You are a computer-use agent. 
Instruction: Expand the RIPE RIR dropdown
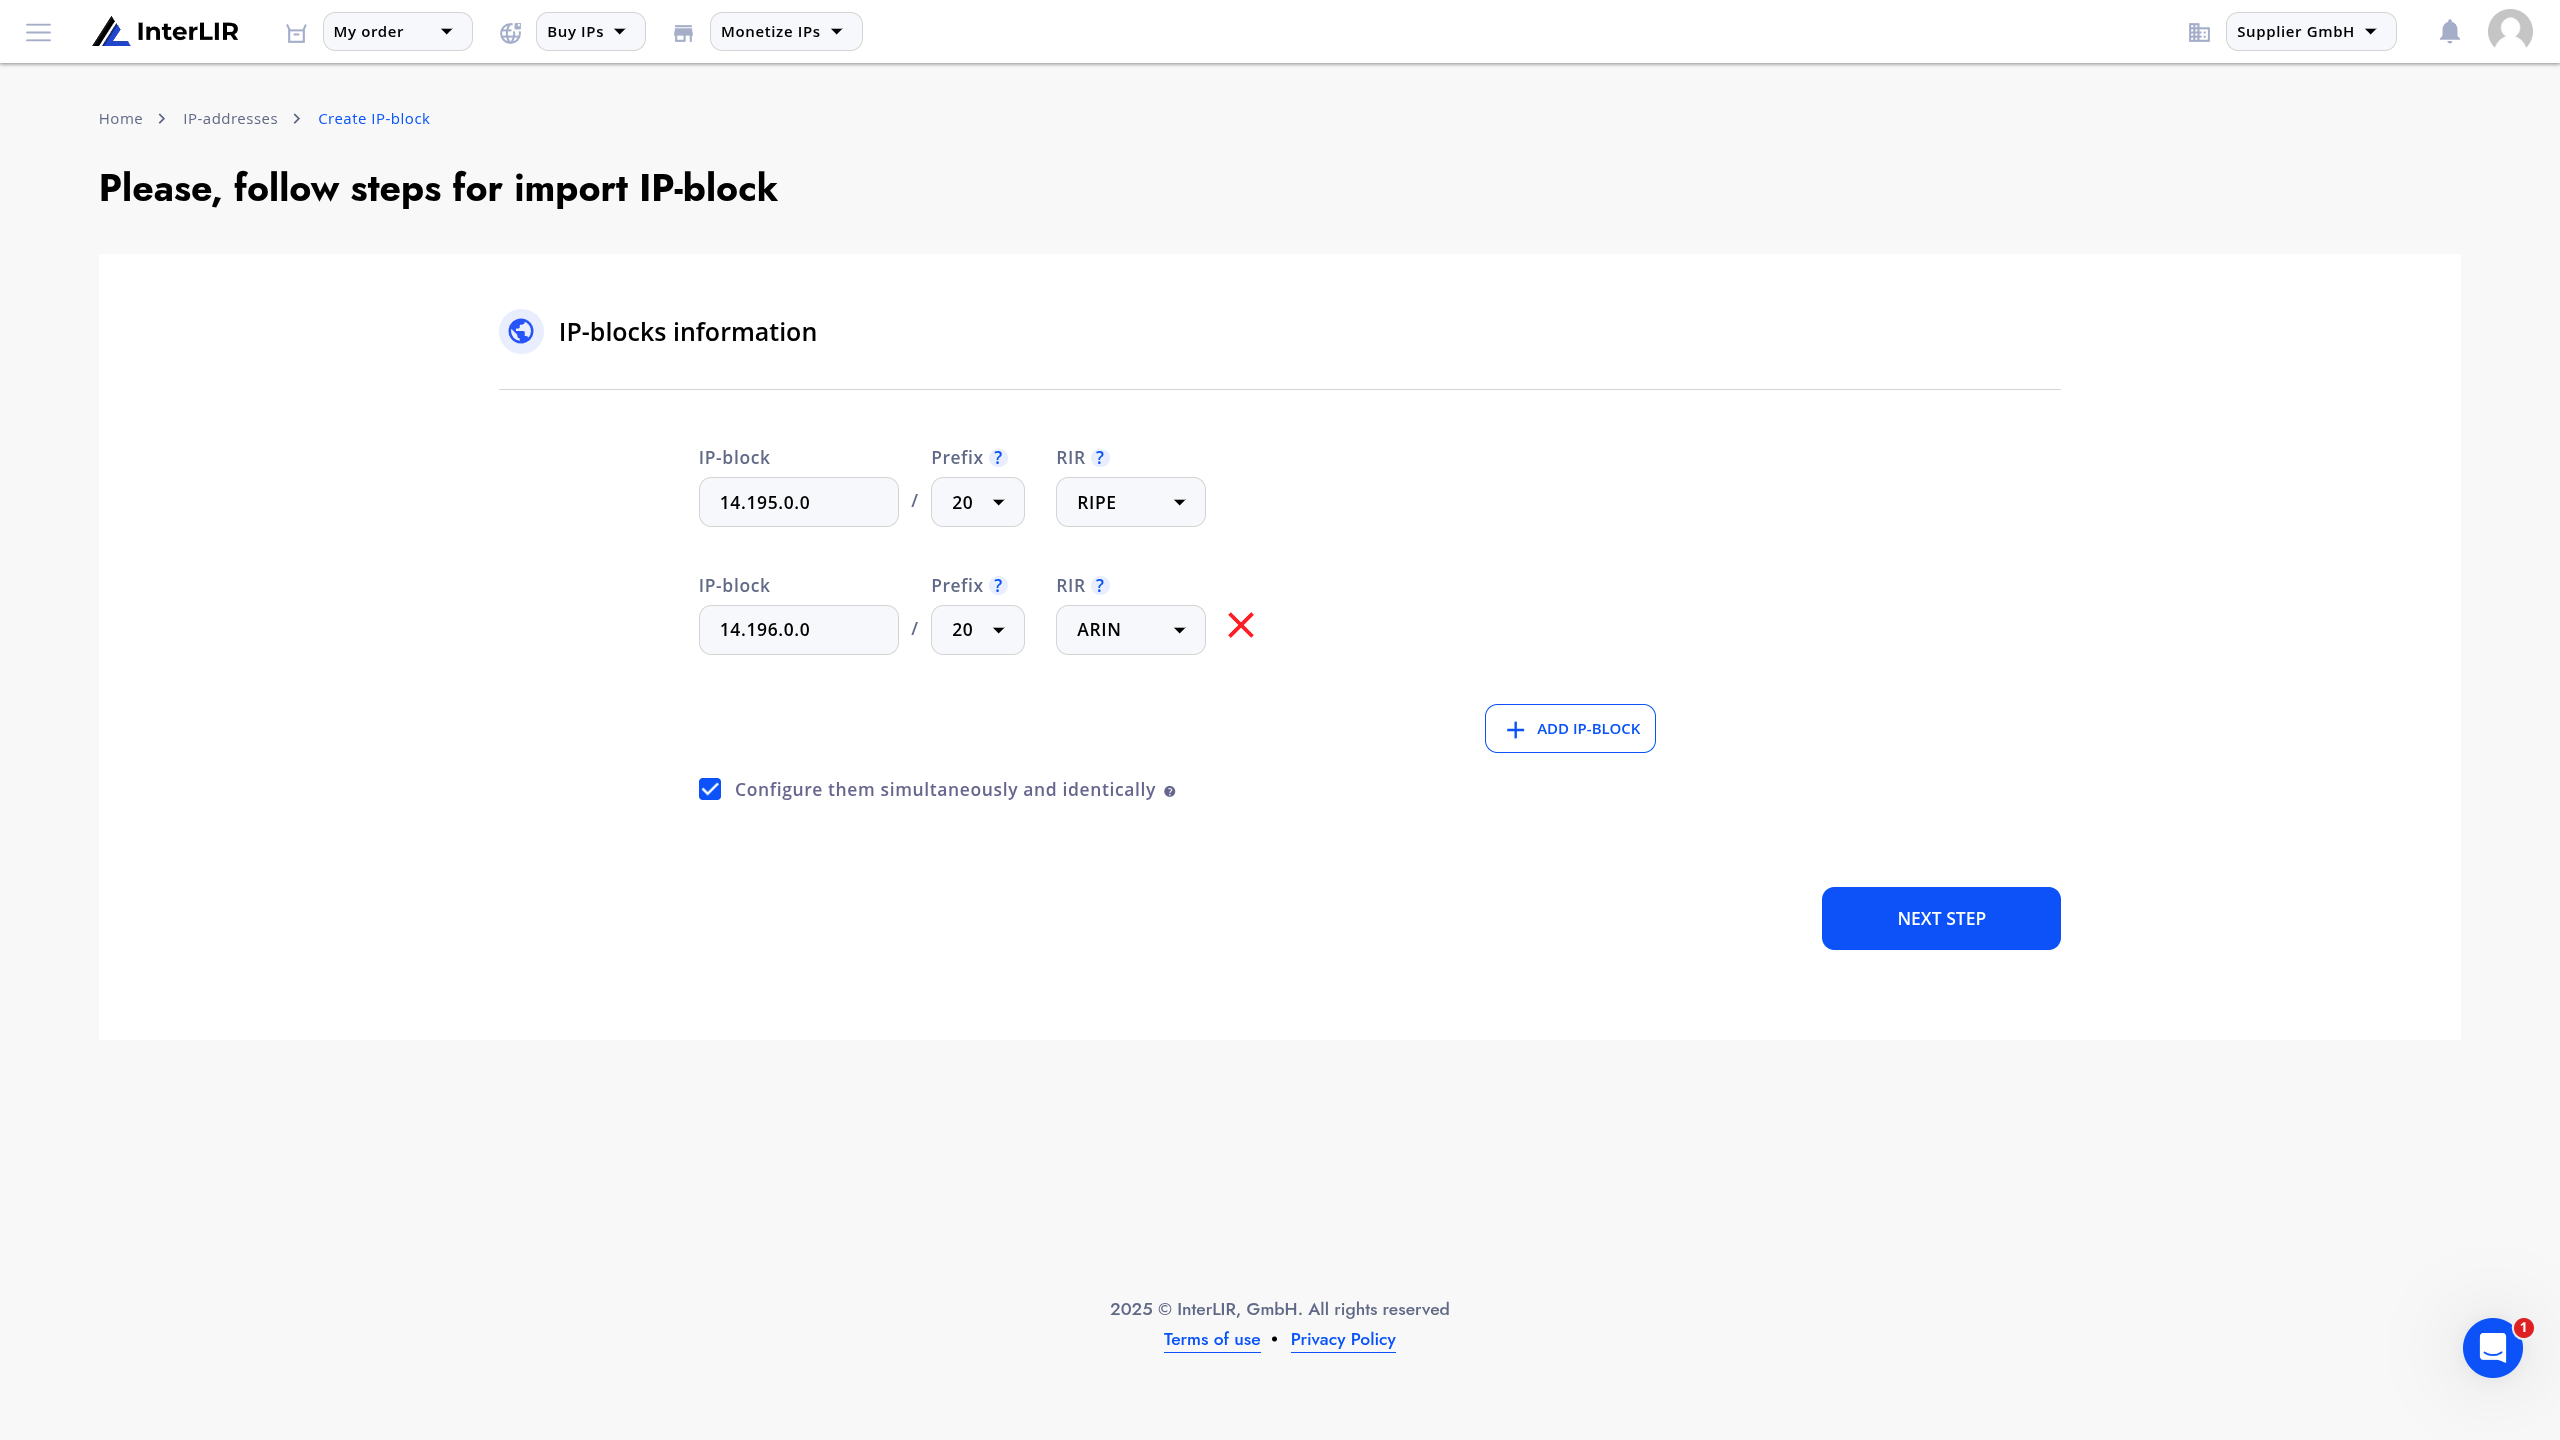pyautogui.click(x=1130, y=502)
